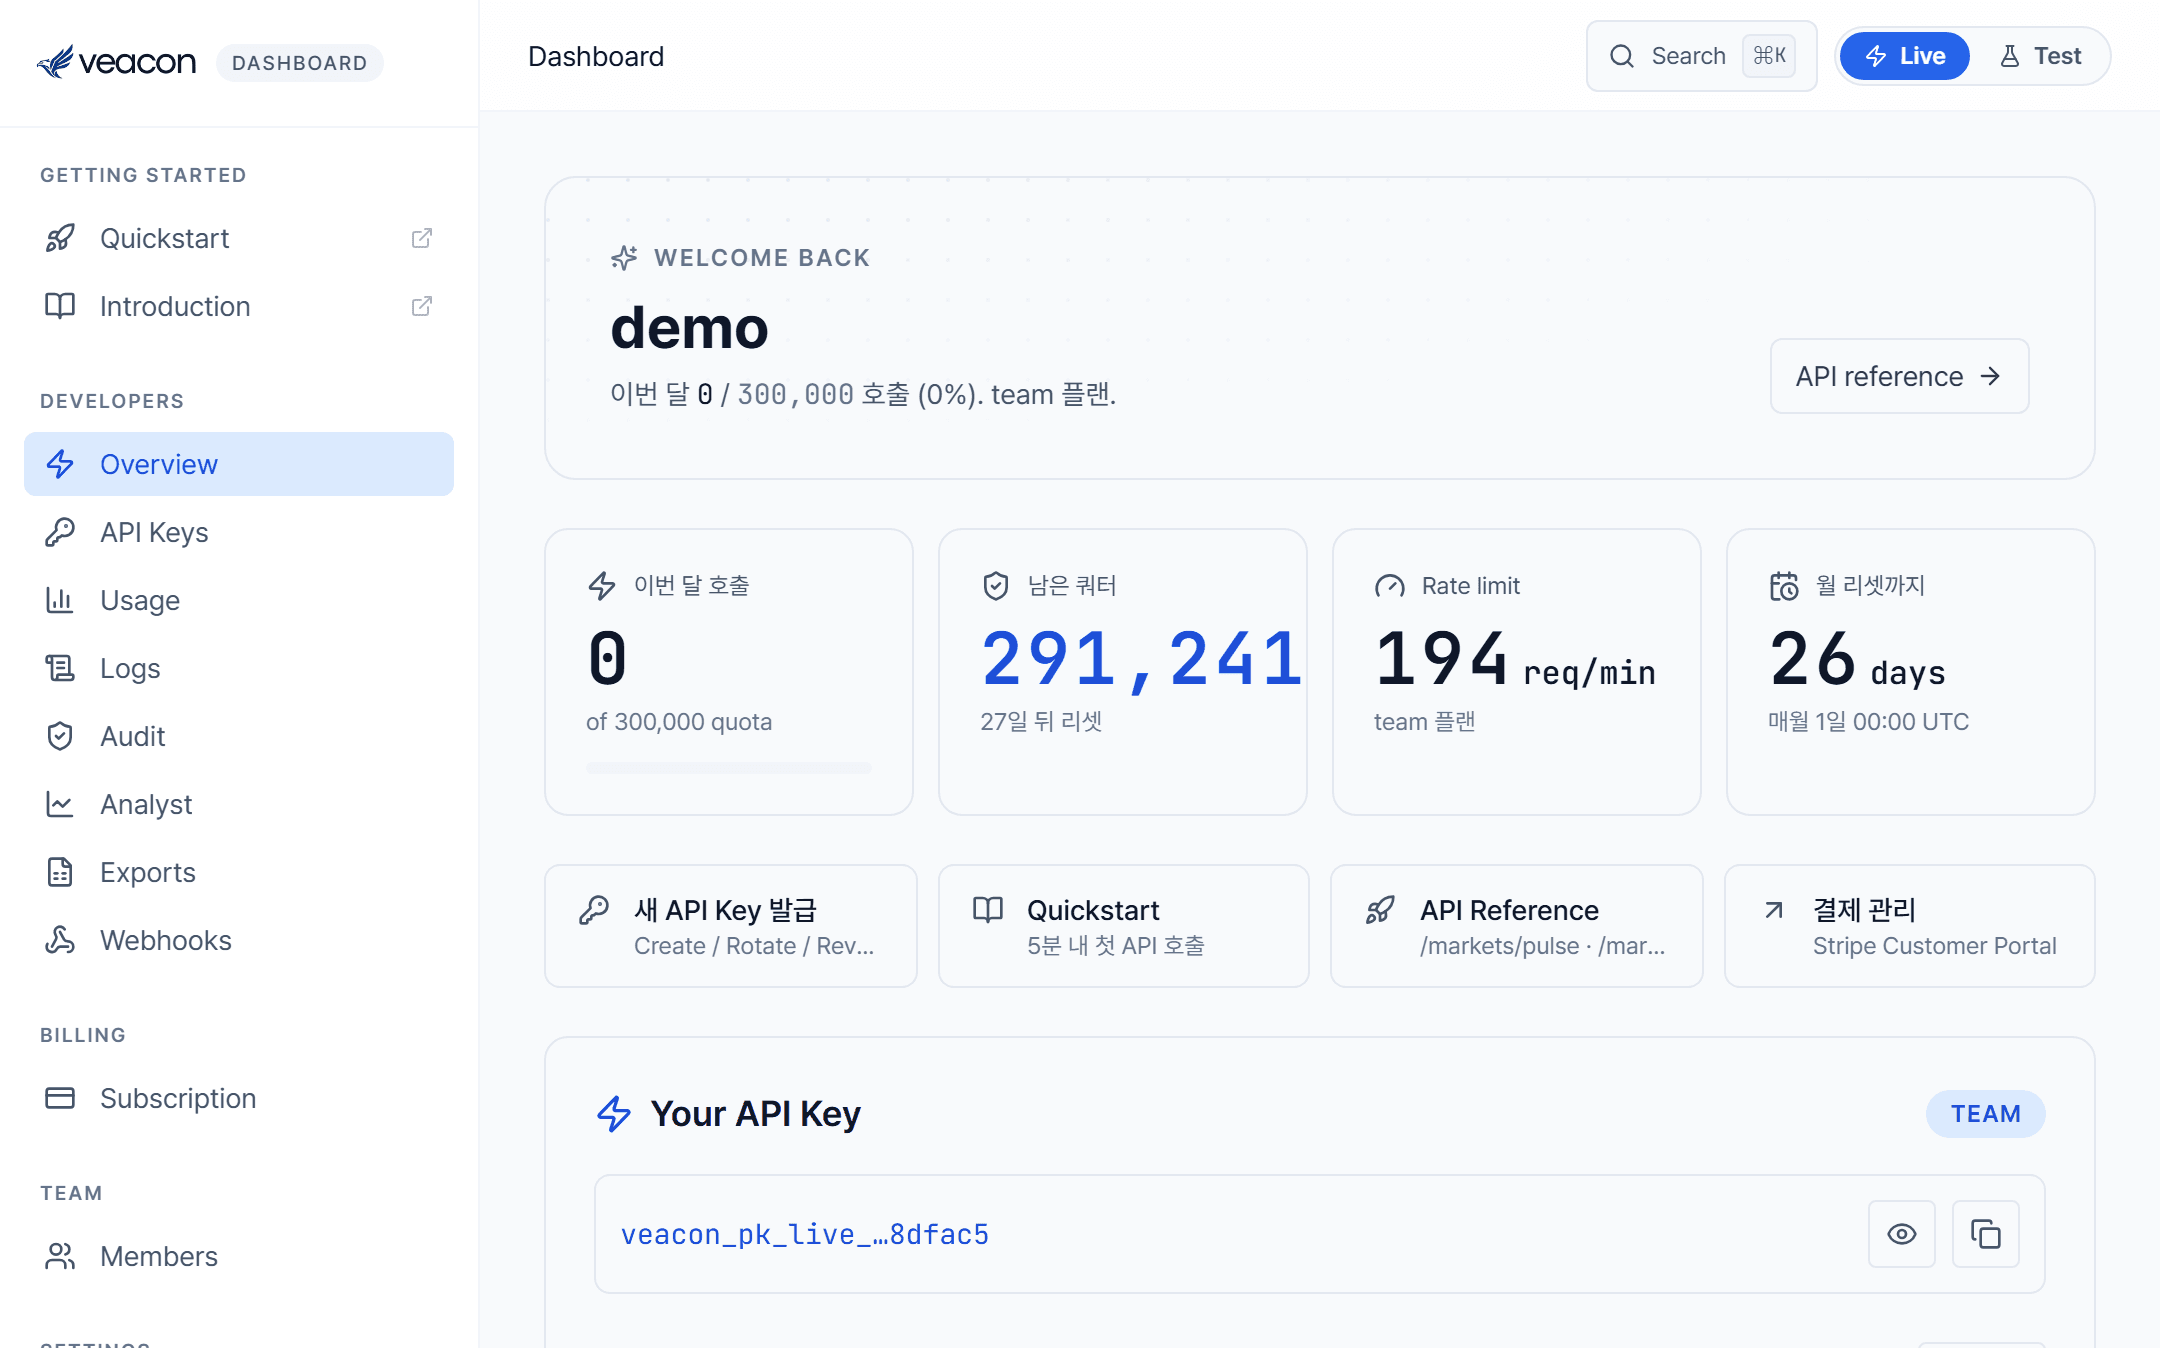Click the ⌘K shortcut hint
The height and width of the screenshot is (1348, 2160).
[x=1769, y=56]
